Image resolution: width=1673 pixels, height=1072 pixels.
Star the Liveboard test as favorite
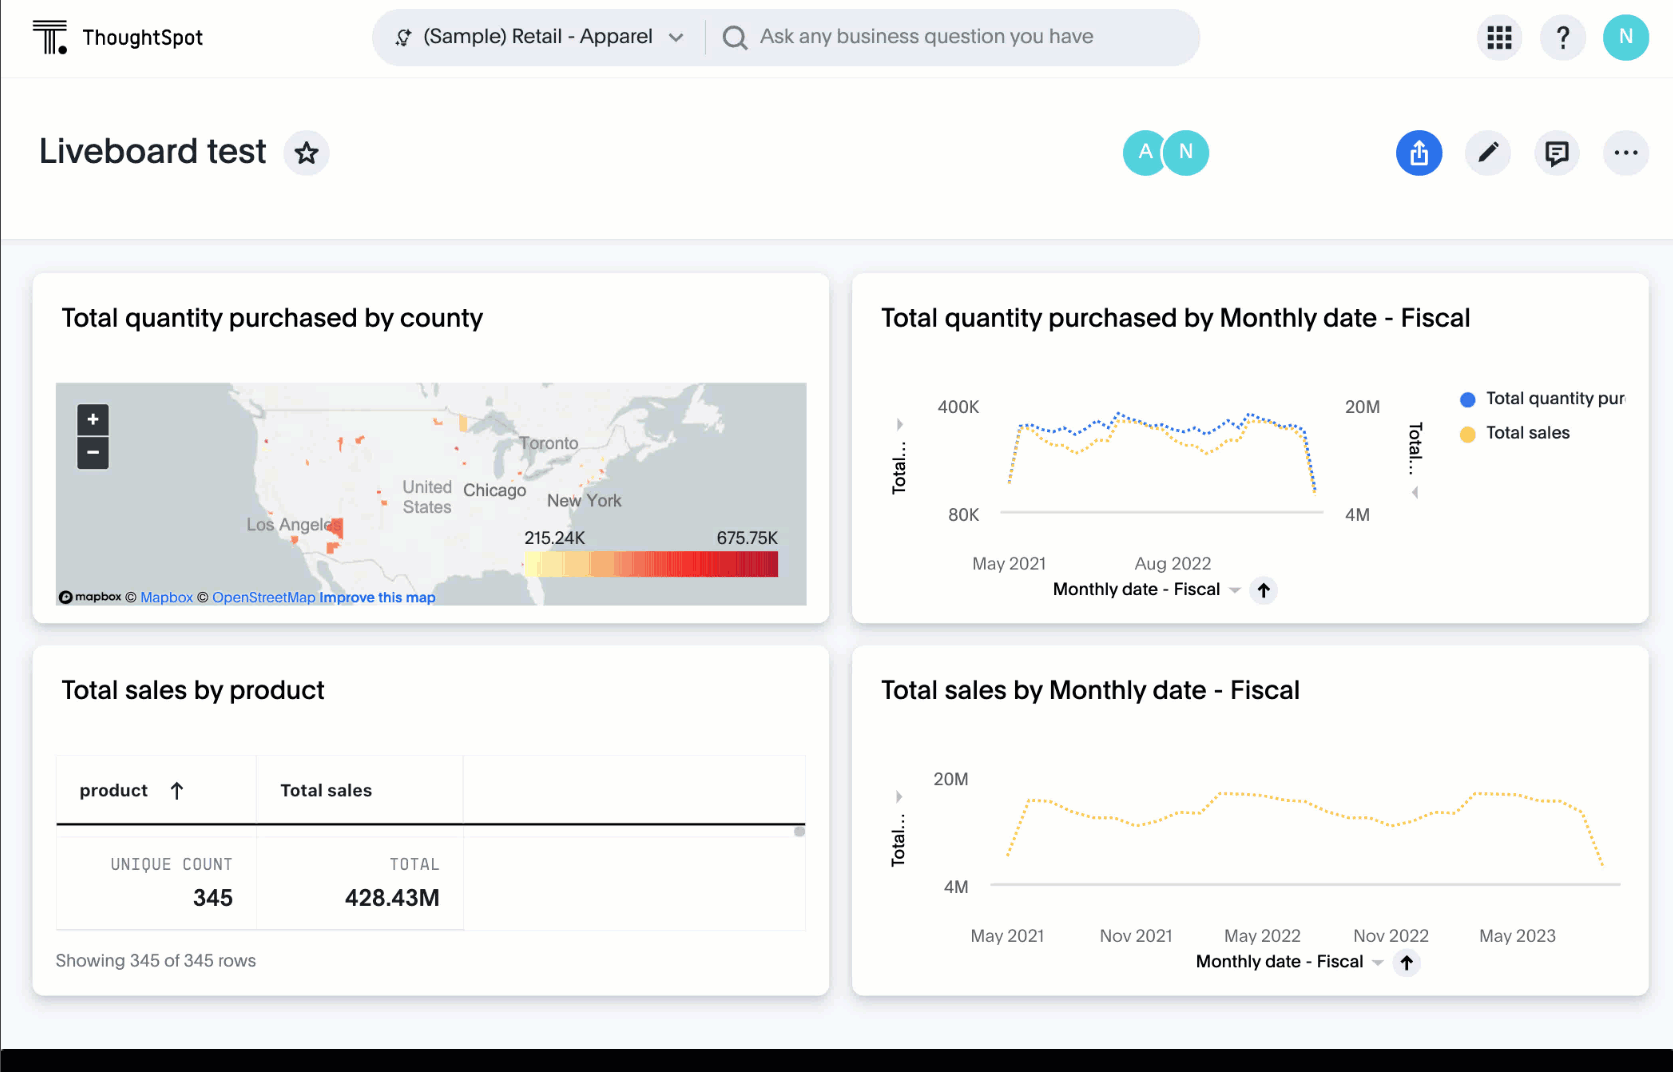[x=307, y=153]
